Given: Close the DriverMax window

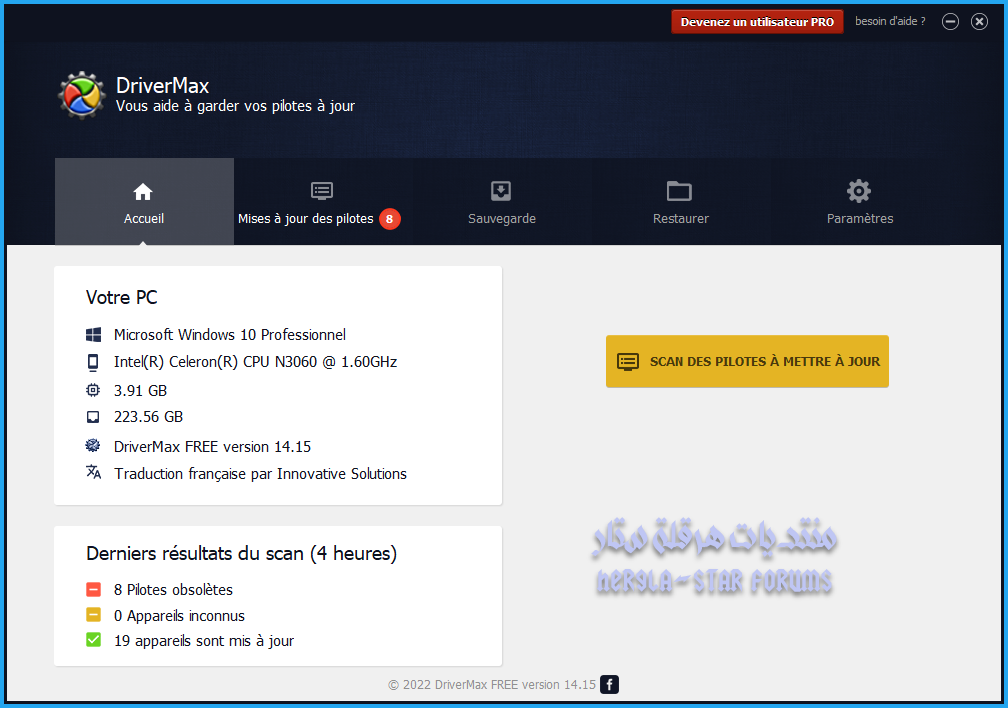Looking at the screenshot, I should pos(979,22).
